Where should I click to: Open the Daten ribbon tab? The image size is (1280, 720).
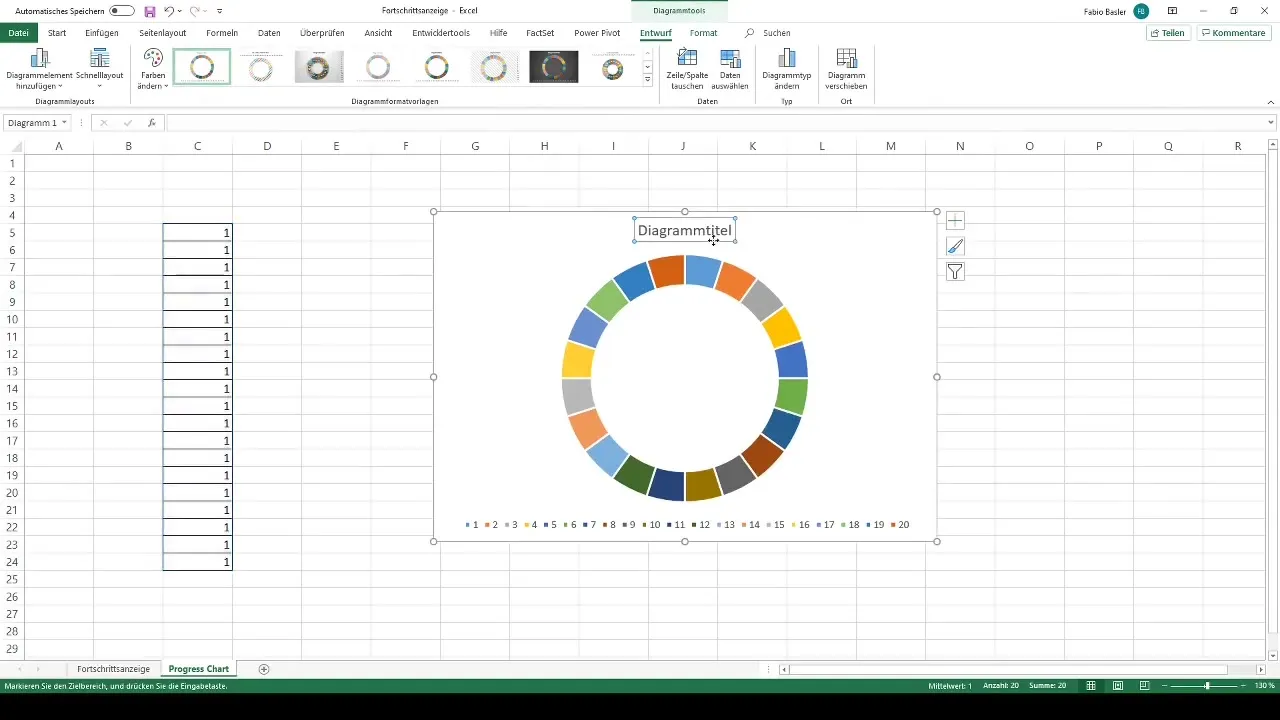pos(269,33)
